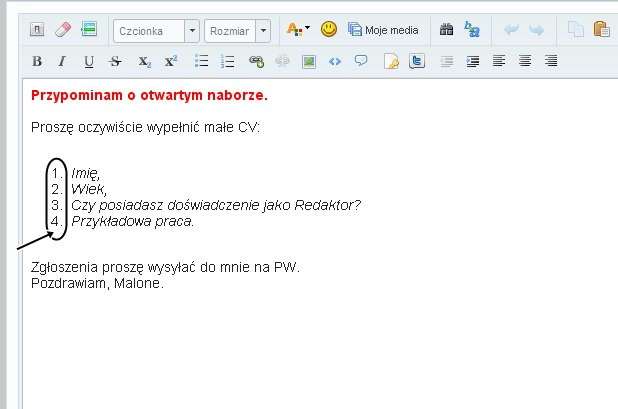Open the smiley emoticon picker
The height and width of the screenshot is (409, 618).
tap(329, 30)
